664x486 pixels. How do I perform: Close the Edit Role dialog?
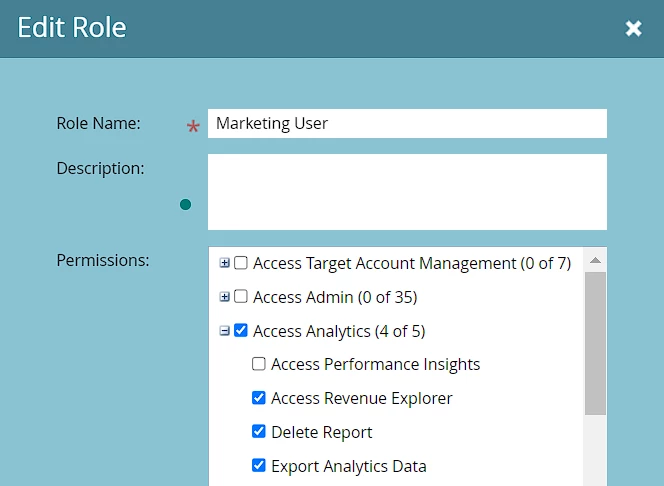coord(633,29)
